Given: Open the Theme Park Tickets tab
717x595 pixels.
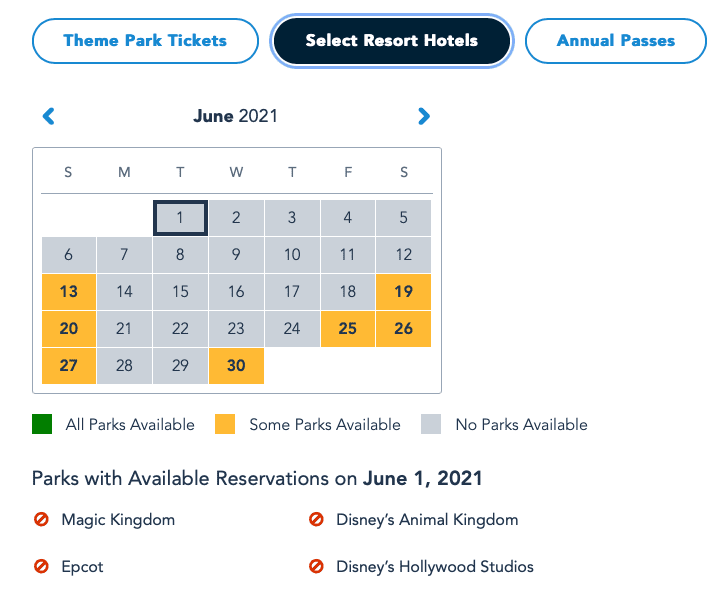Looking at the screenshot, I should coord(145,41).
